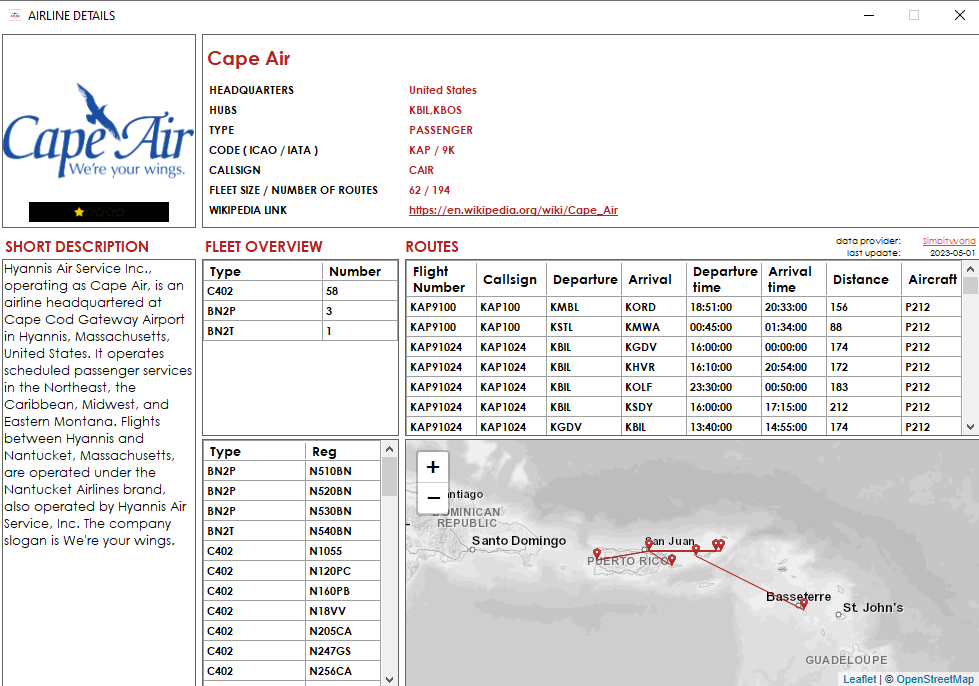Click the 17:15:00 arrival time cell
This screenshot has width=979, height=686.
[x=794, y=407]
